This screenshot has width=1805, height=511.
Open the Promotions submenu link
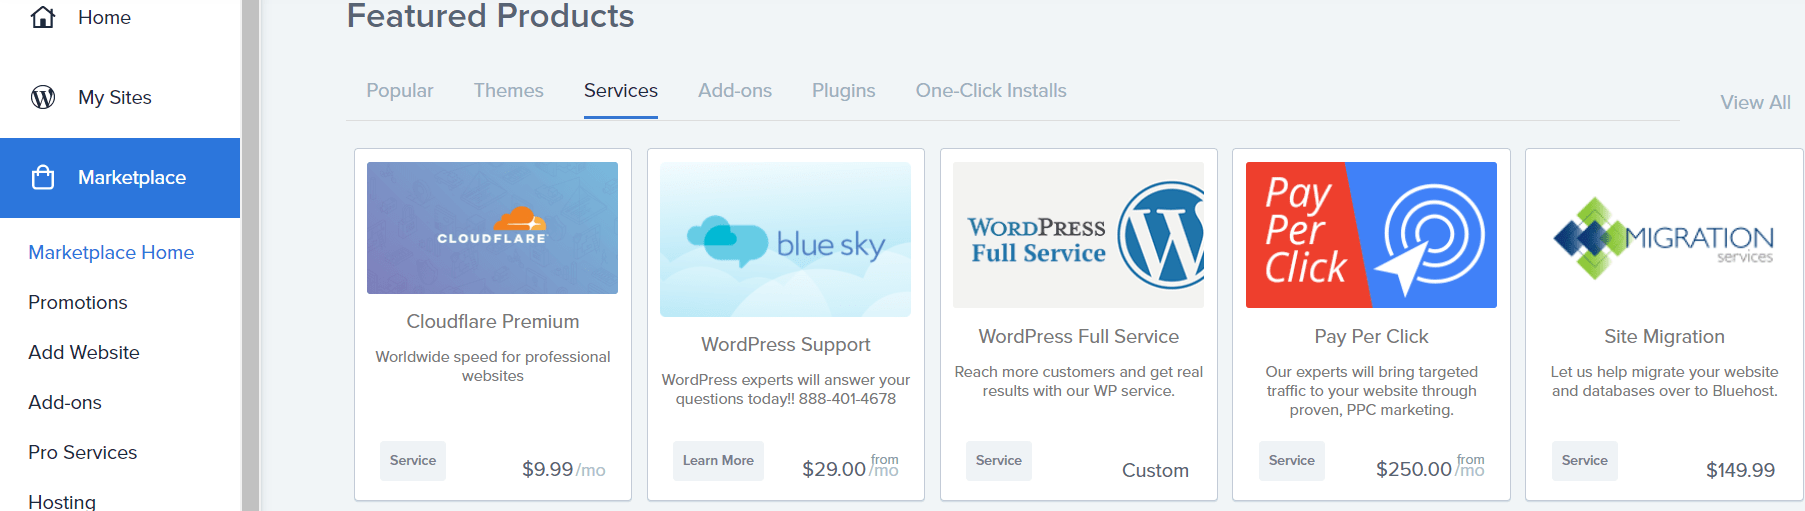click(78, 302)
